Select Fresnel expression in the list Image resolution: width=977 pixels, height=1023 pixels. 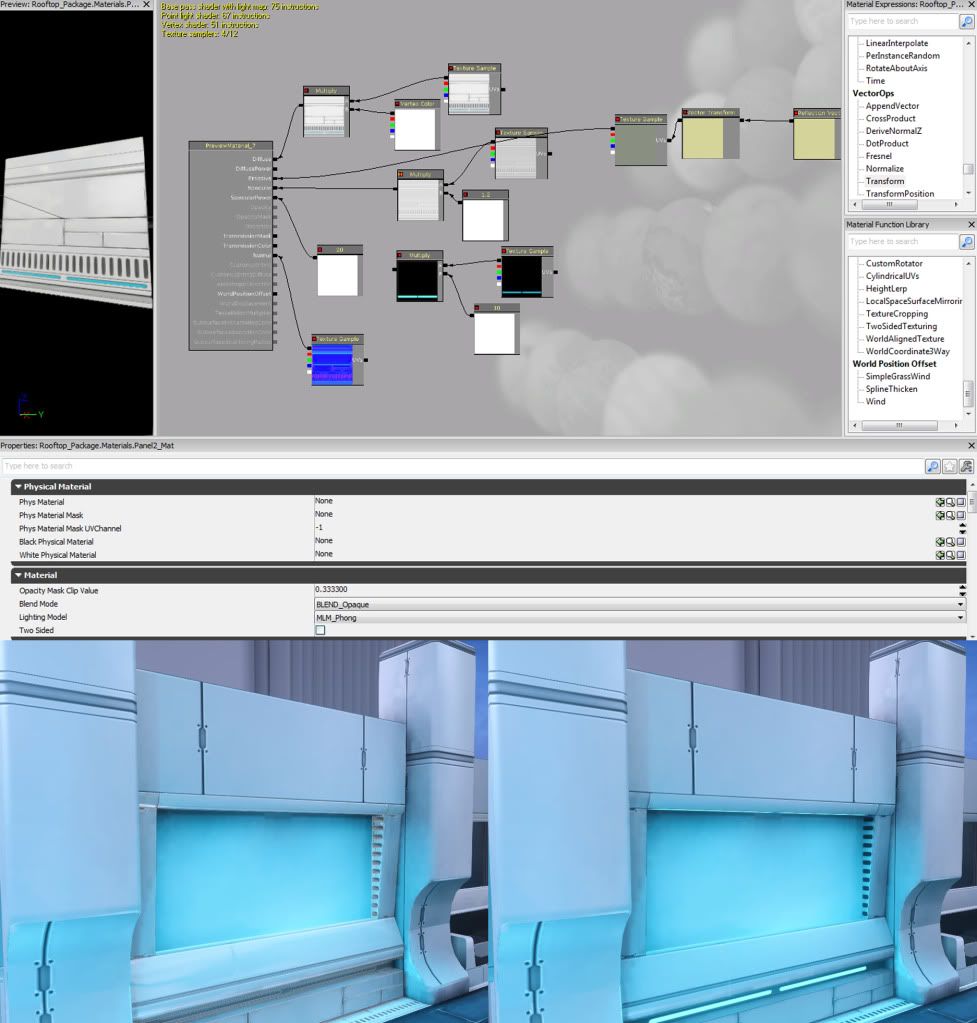[878, 157]
